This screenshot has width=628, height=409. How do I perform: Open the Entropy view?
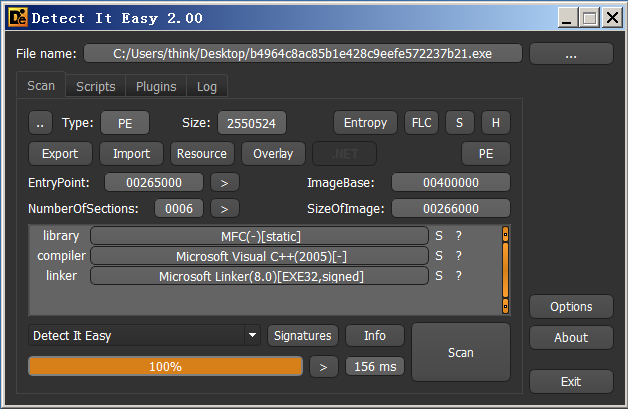(x=365, y=123)
